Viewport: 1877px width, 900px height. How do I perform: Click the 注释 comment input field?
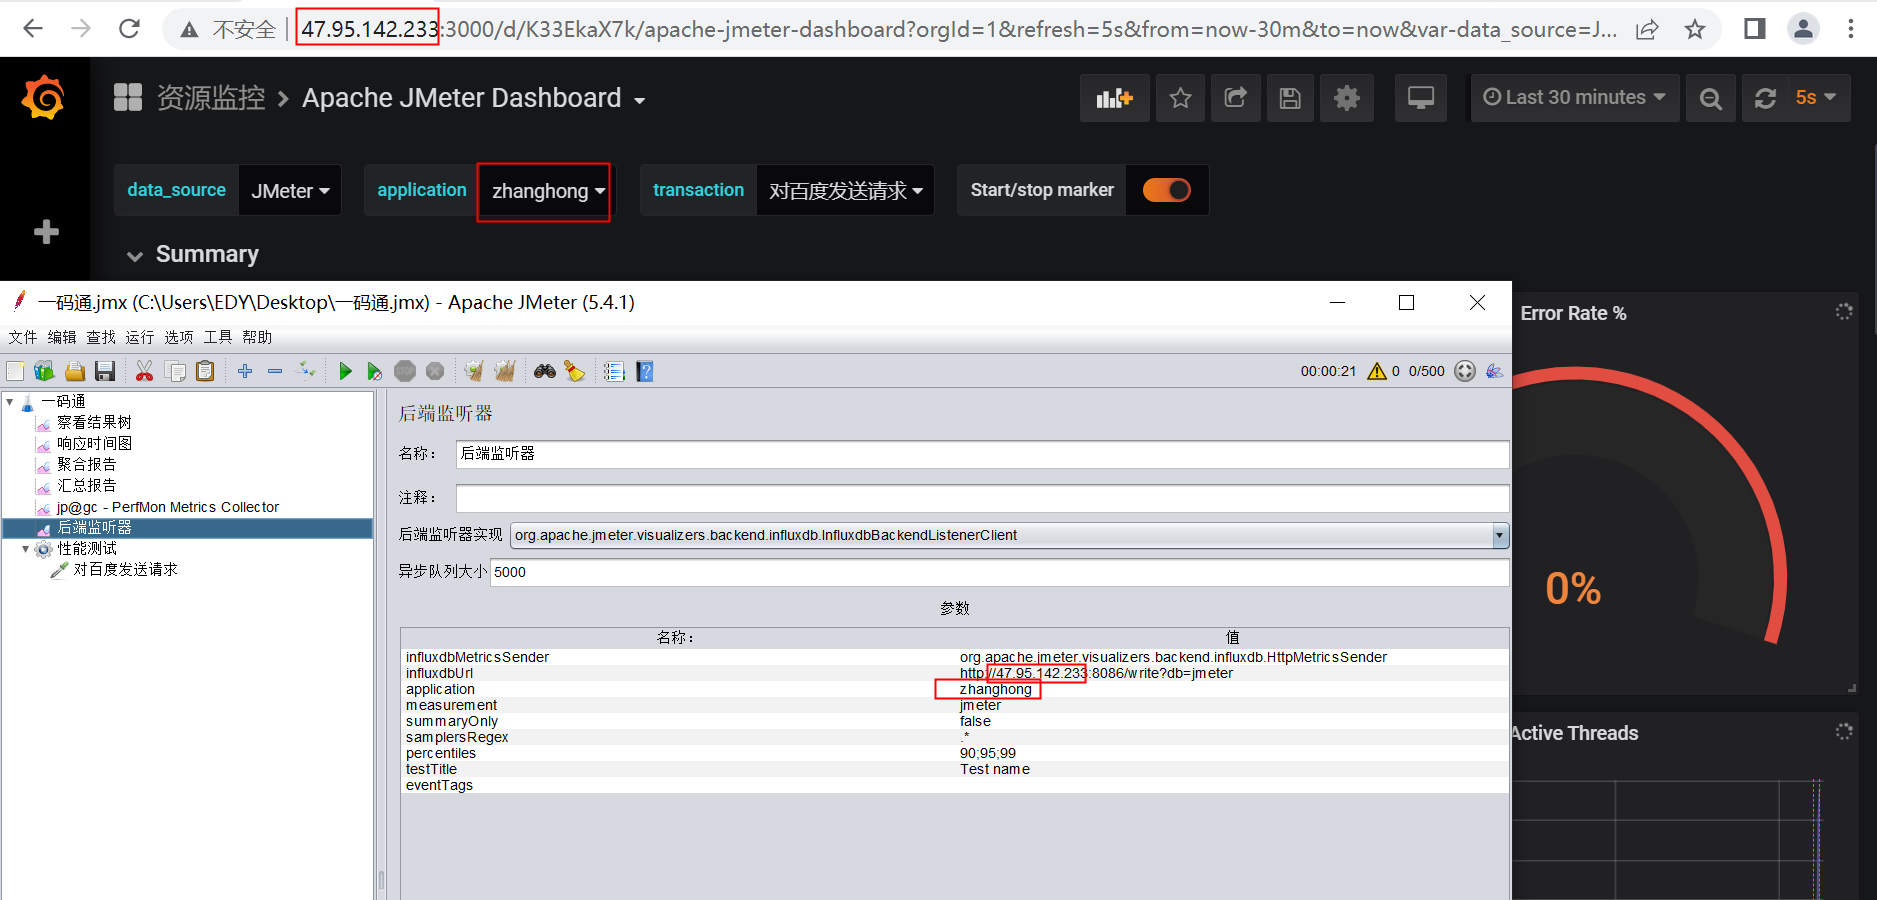click(982, 498)
